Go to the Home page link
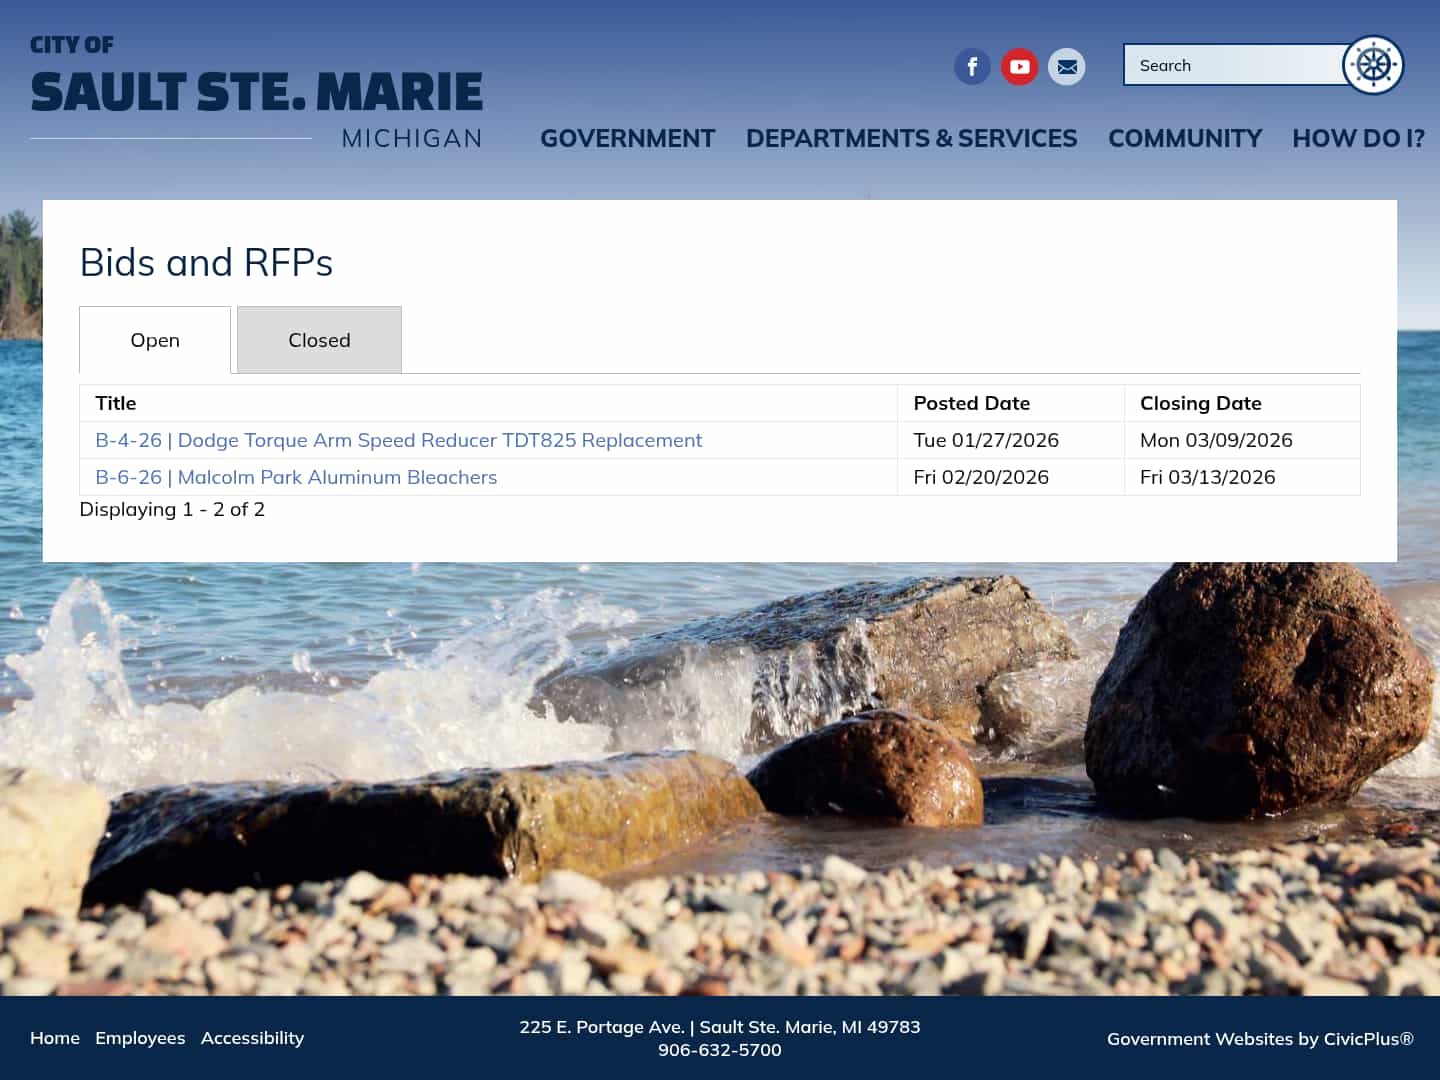Viewport: 1440px width, 1080px height. 55,1038
